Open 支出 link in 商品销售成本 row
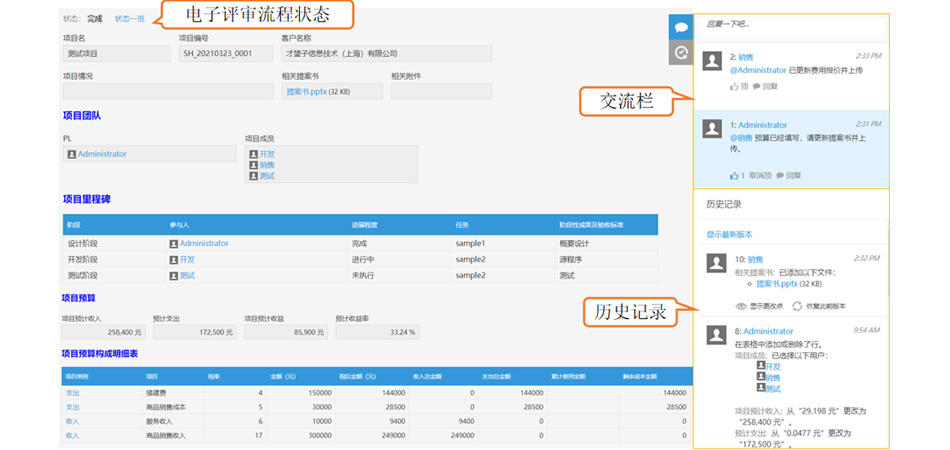 pos(73,408)
